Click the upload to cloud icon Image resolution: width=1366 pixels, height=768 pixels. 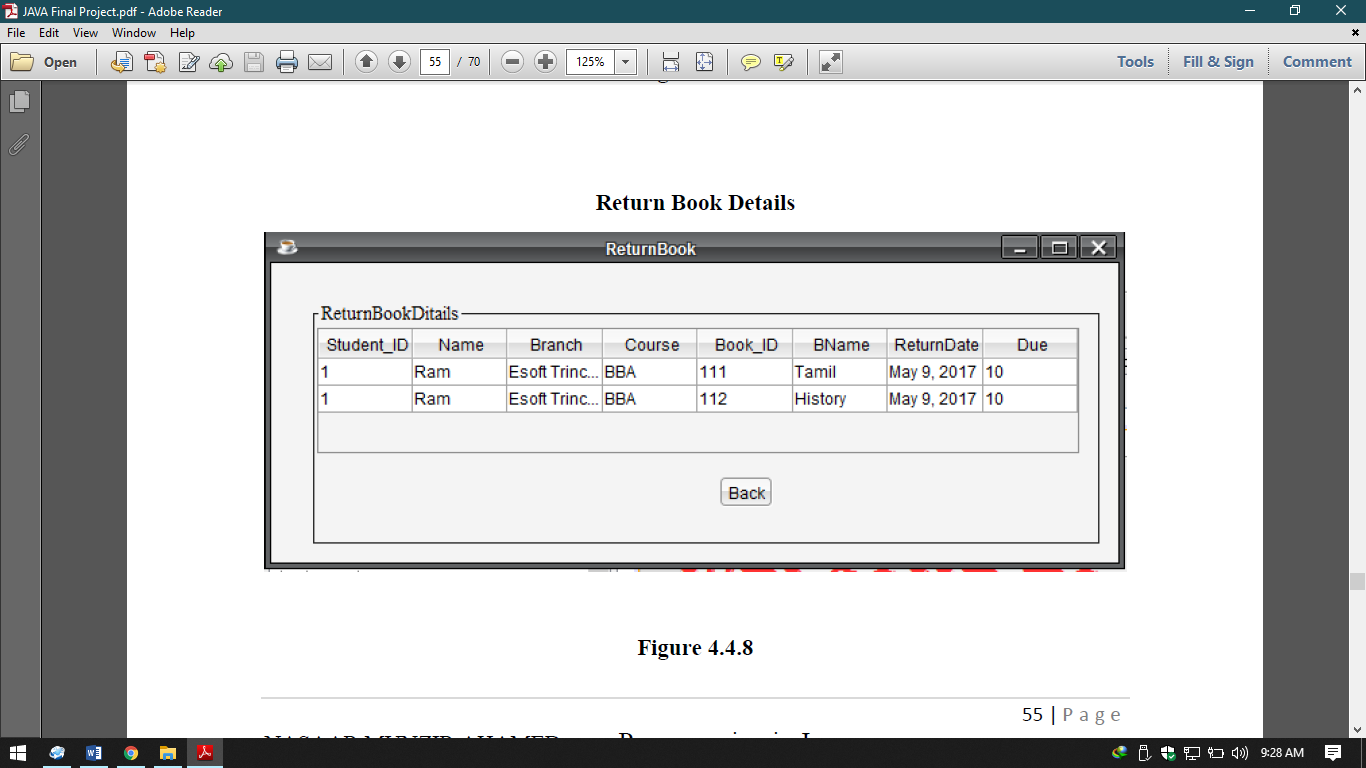point(221,62)
